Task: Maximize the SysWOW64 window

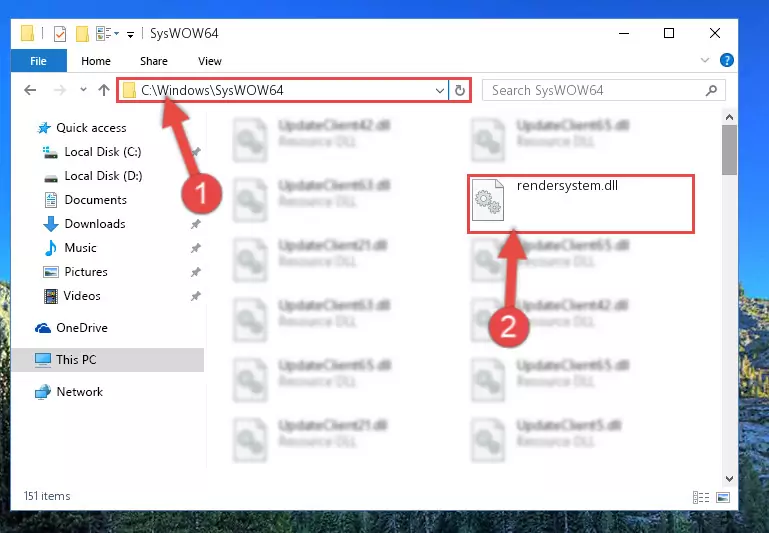Action: (668, 33)
